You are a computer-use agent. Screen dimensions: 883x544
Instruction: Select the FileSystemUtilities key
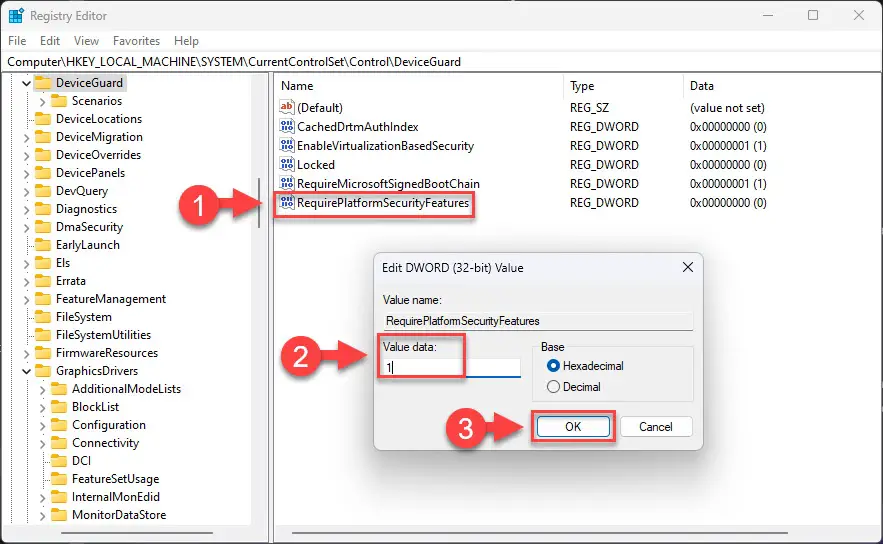click(103, 335)
